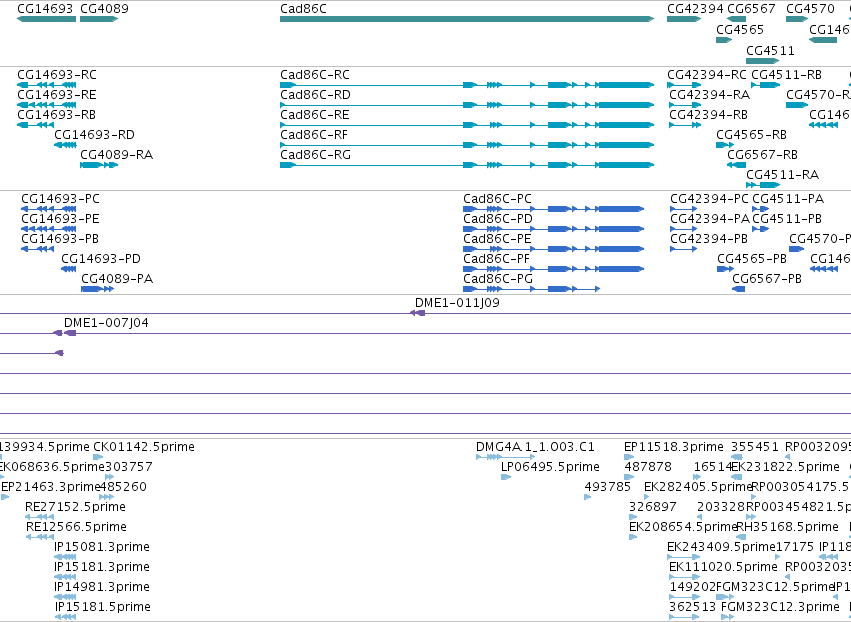Click the IP14981.3prime EST label
This screenshot has width=851, height=622.
[x=102, y=587]
